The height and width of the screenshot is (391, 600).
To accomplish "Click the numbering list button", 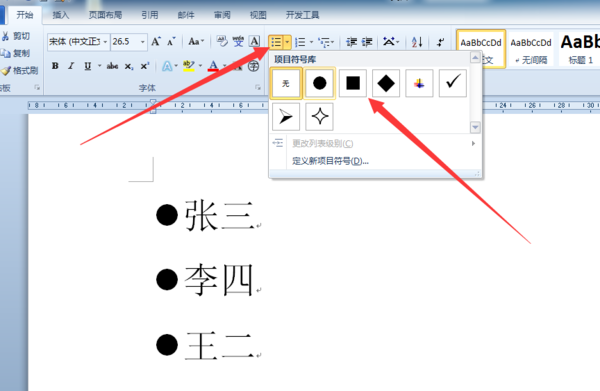I will tap(300, 42).
